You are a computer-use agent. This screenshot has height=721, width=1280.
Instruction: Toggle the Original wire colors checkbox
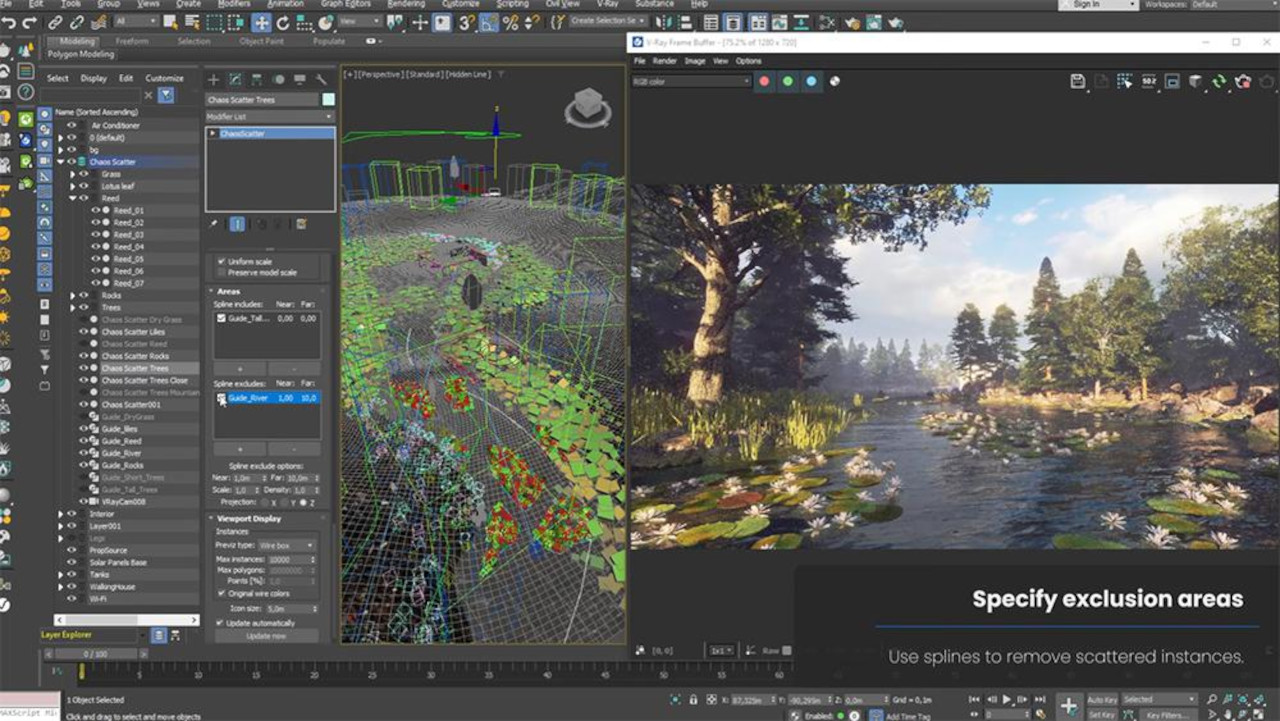point(222,593)
